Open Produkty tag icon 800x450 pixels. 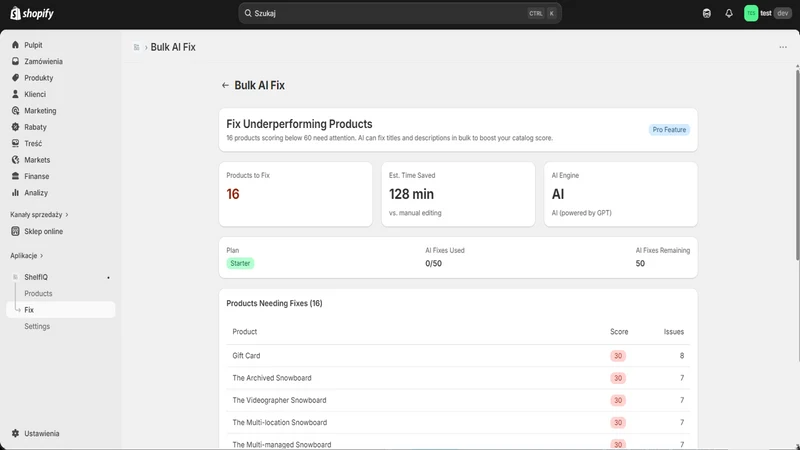click(x=15, y=78)
